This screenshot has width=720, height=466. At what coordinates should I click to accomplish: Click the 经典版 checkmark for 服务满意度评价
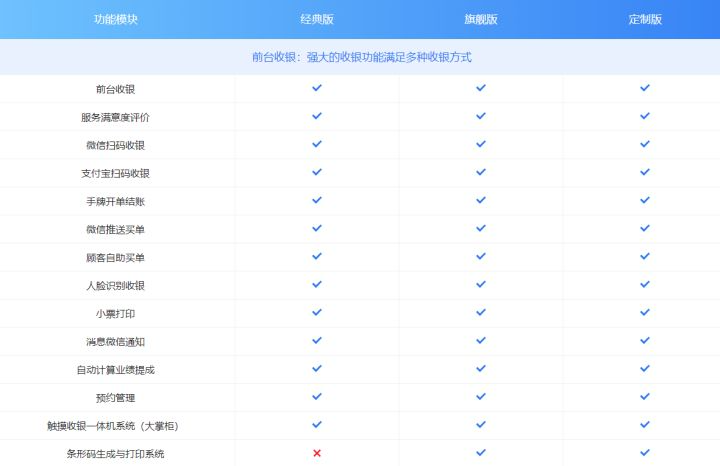click(317, 116)
